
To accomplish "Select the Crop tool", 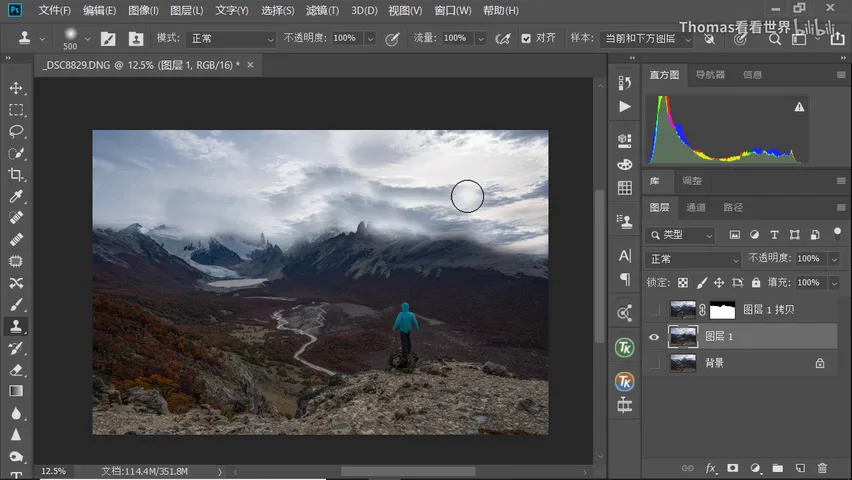I will coord(16,174).
